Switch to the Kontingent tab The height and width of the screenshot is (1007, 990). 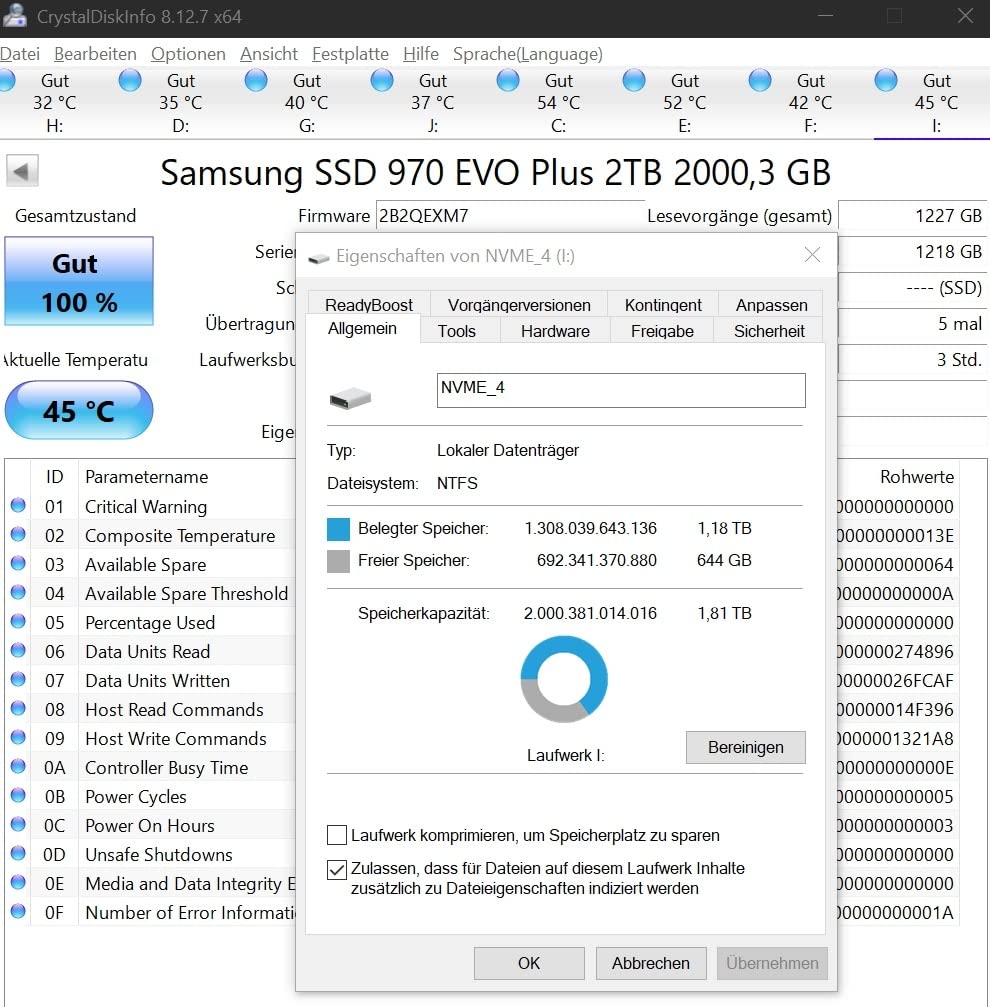coord(663,304)
